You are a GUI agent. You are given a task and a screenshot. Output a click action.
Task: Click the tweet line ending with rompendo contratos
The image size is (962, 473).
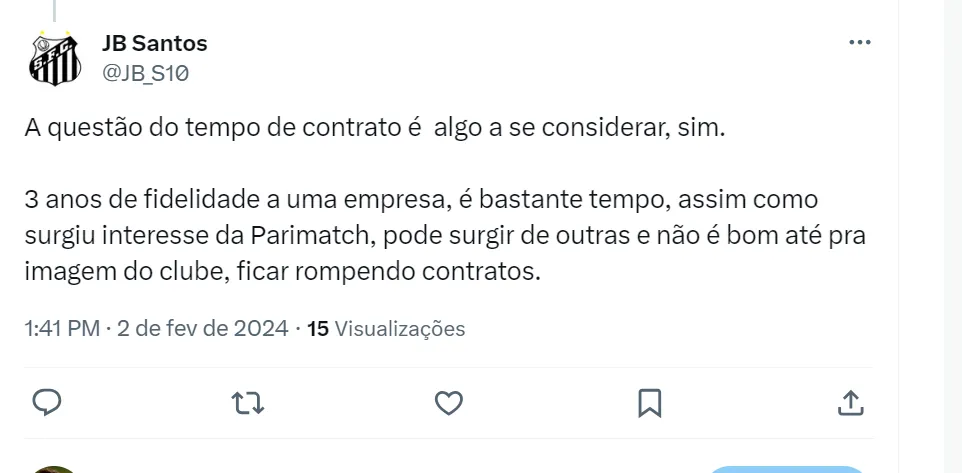point(283,271)
